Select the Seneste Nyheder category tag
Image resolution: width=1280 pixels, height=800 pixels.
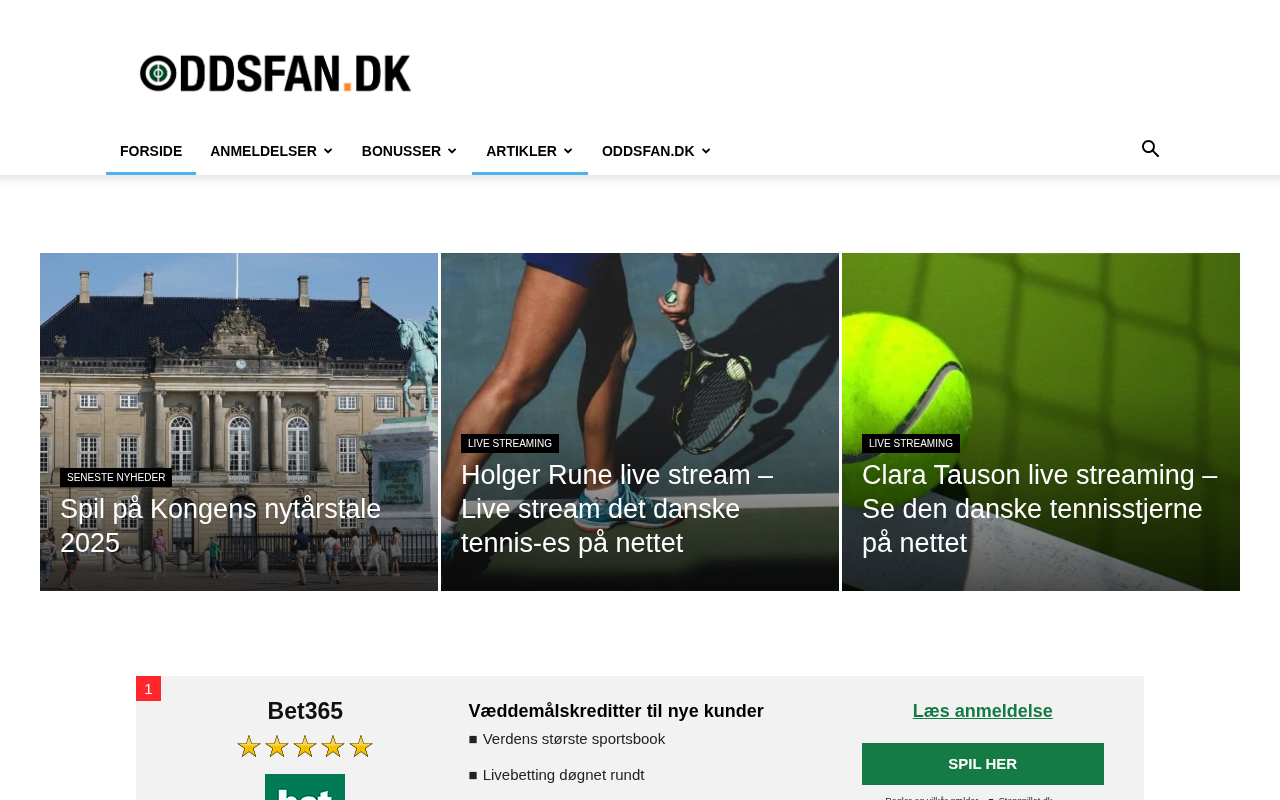[x=116, y=478]
